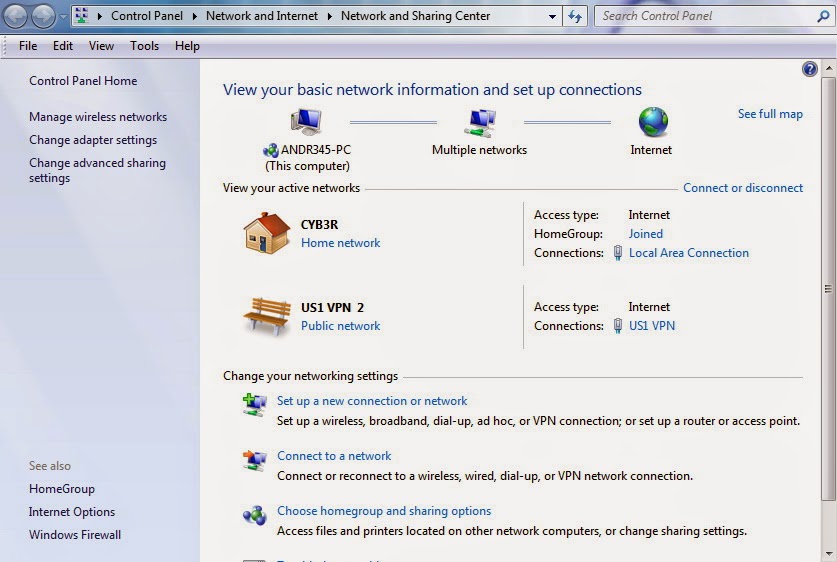Open the address bar history dropdown

[552, 17]
